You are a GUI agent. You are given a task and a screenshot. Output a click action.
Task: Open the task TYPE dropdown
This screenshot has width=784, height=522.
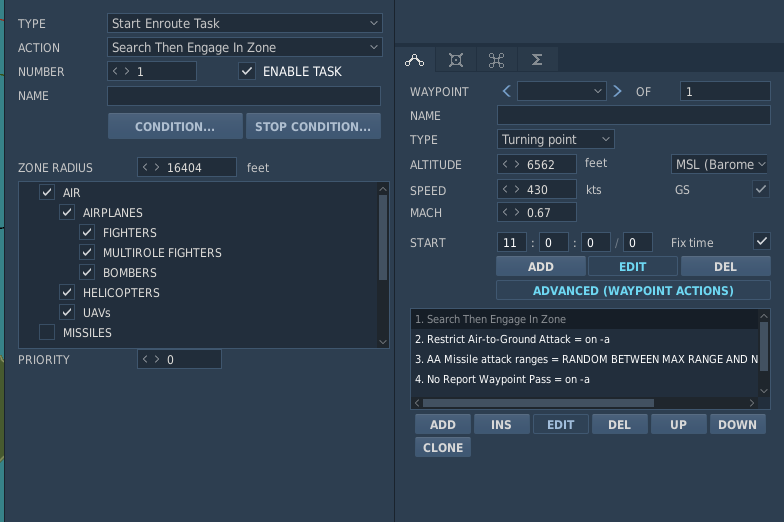[244, 23]
